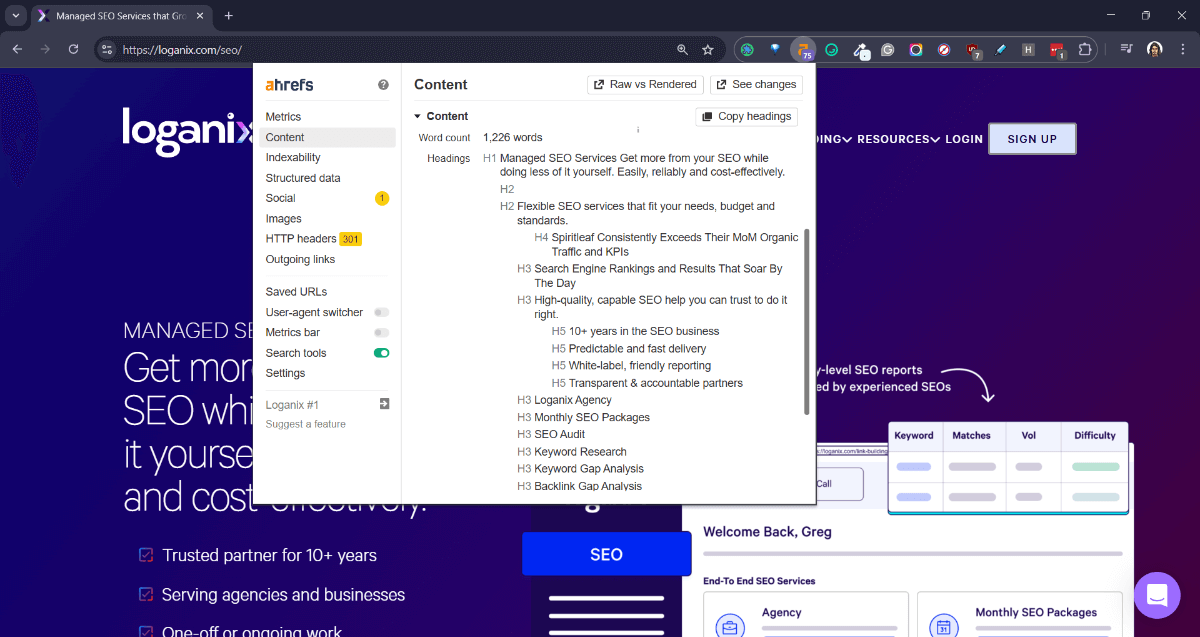The image size is (1200, 637).
Task: Click the 'Loganix Agency' H3 heading
Action: pos(573,400)
